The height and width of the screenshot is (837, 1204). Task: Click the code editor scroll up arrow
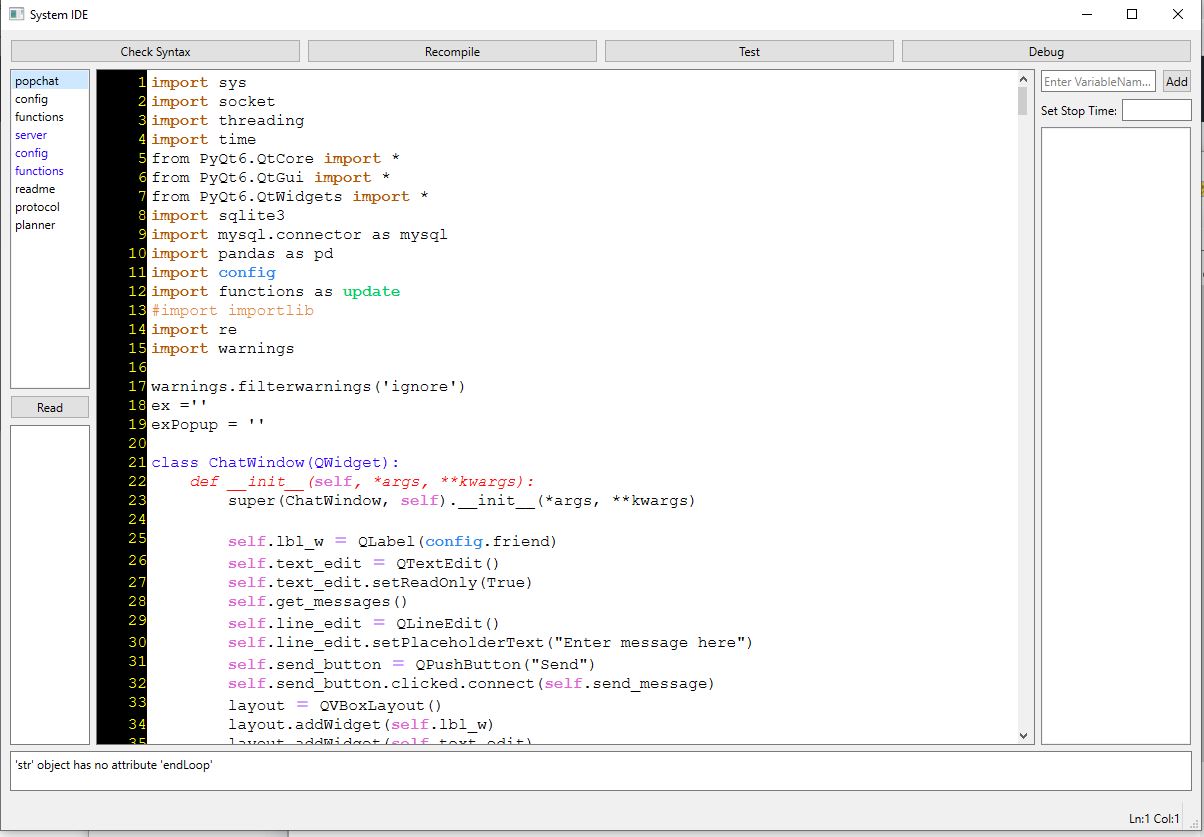(1023, 79)
